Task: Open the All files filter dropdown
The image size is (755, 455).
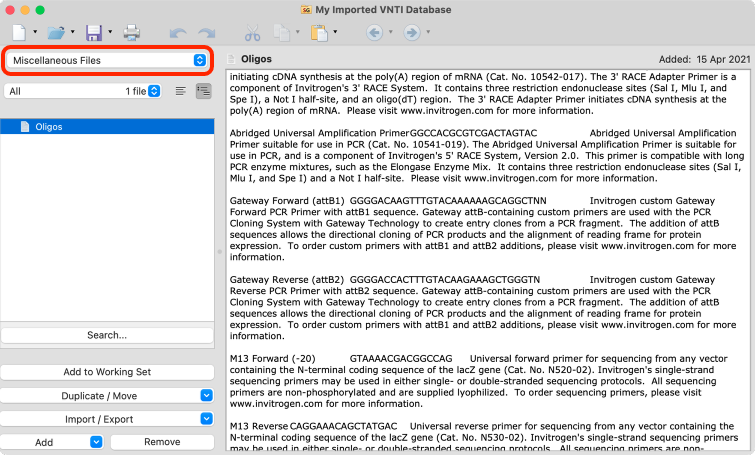Action: tap(83, 91)
